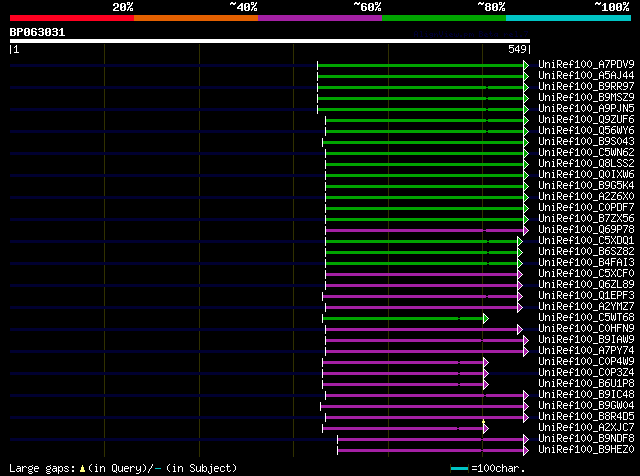Select the white BP063031 query sequence bar

coord(270,41)
